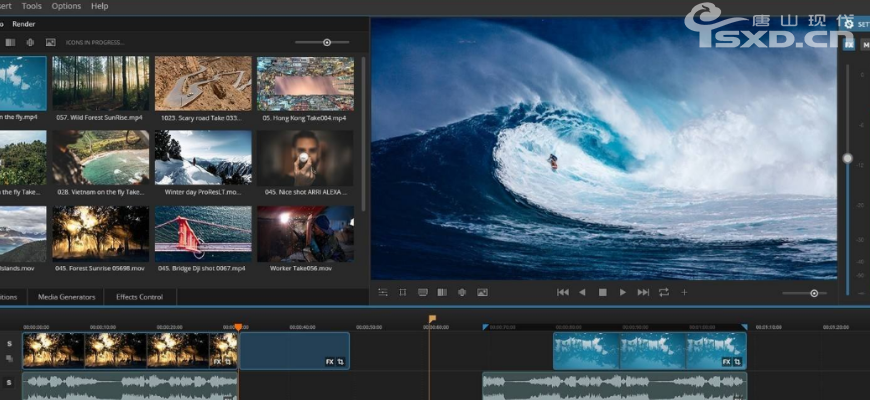Screen dimensions: 870x400
Task: Click the Stop button under the preview
Action: click(602, 292)
